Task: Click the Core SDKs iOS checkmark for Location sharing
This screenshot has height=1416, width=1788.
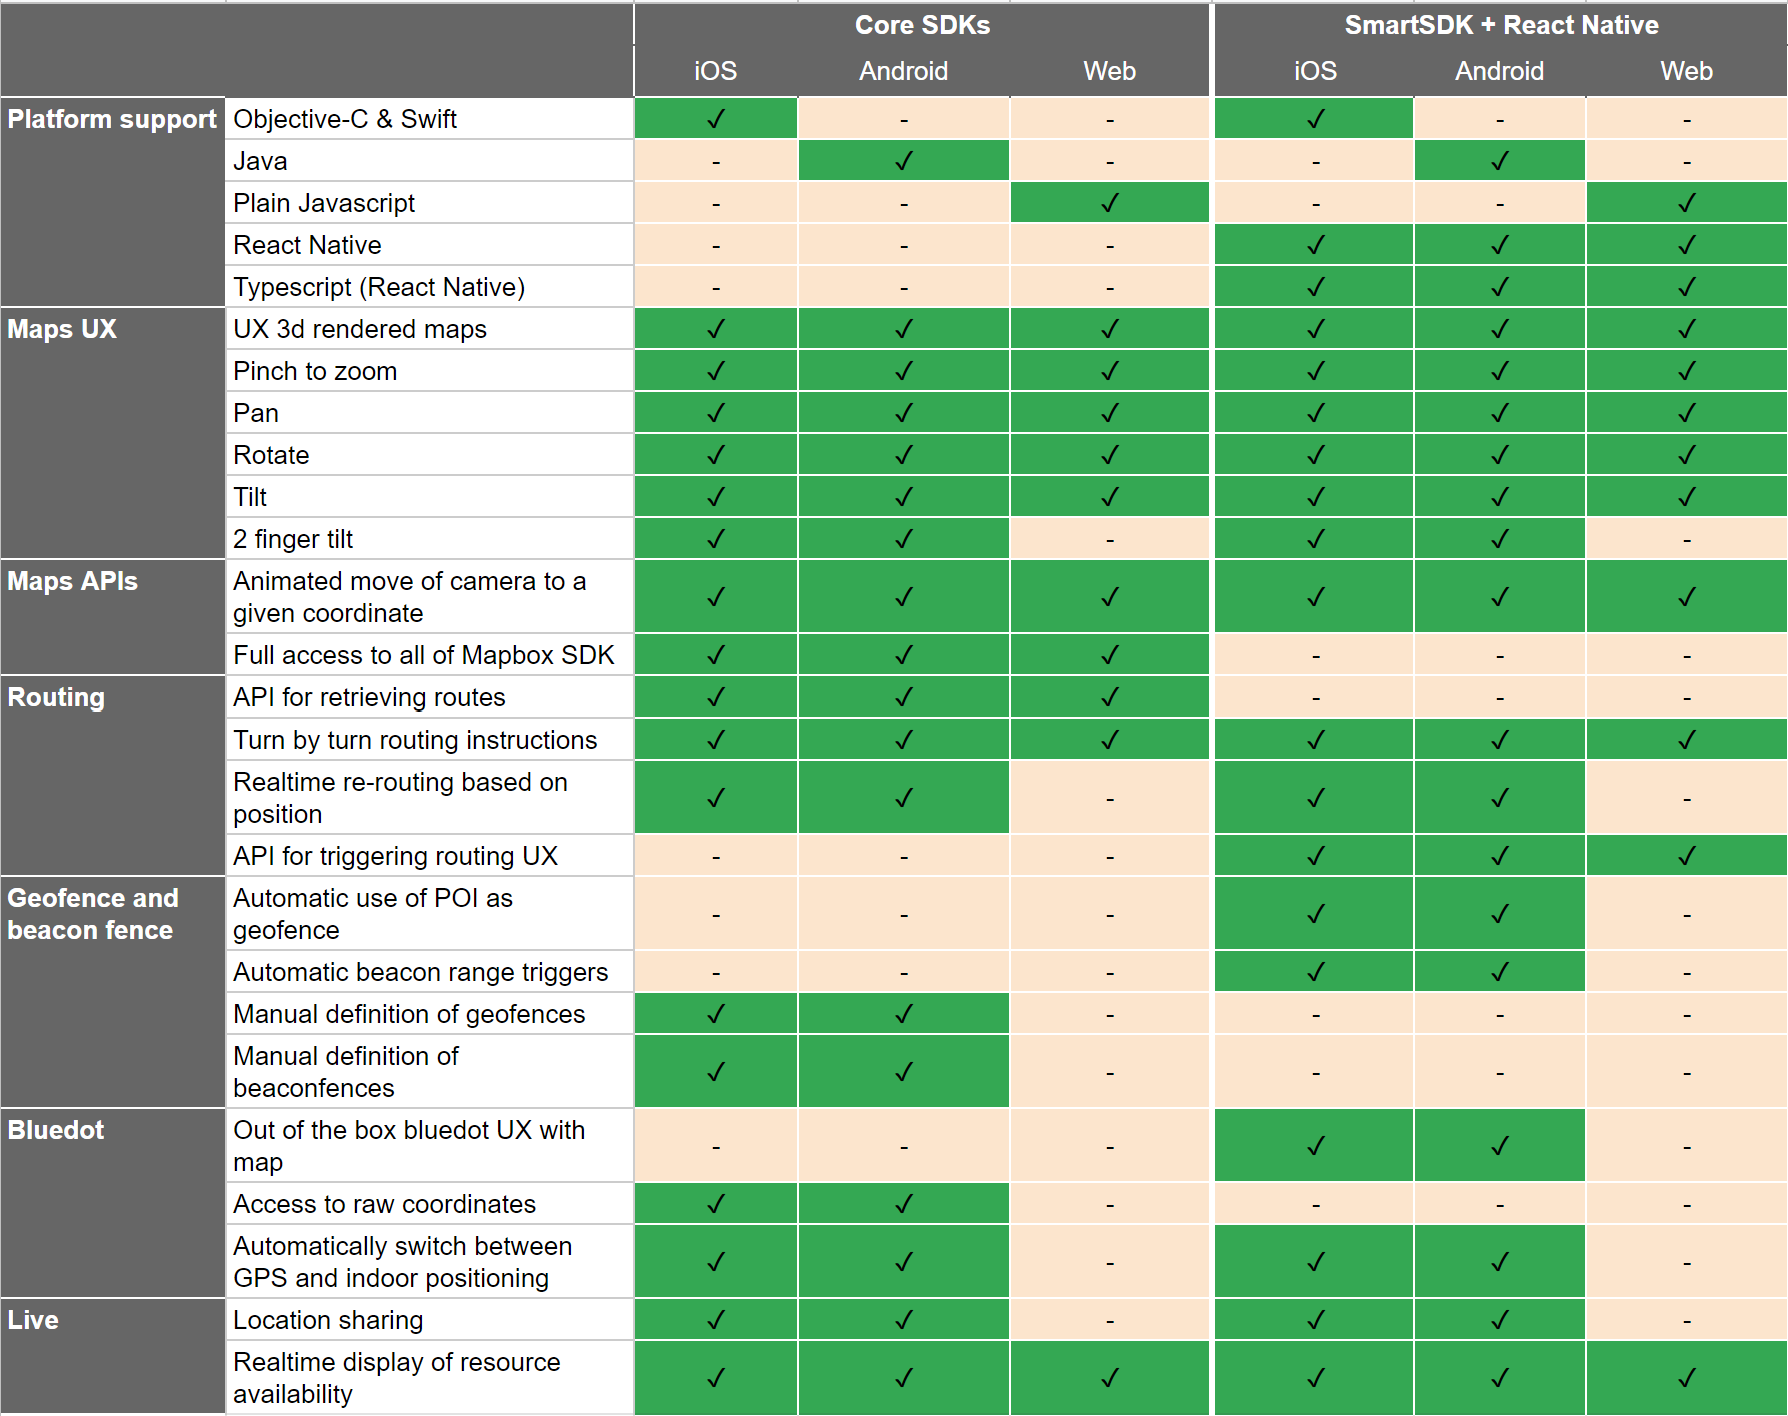Action: (716, 1320)
